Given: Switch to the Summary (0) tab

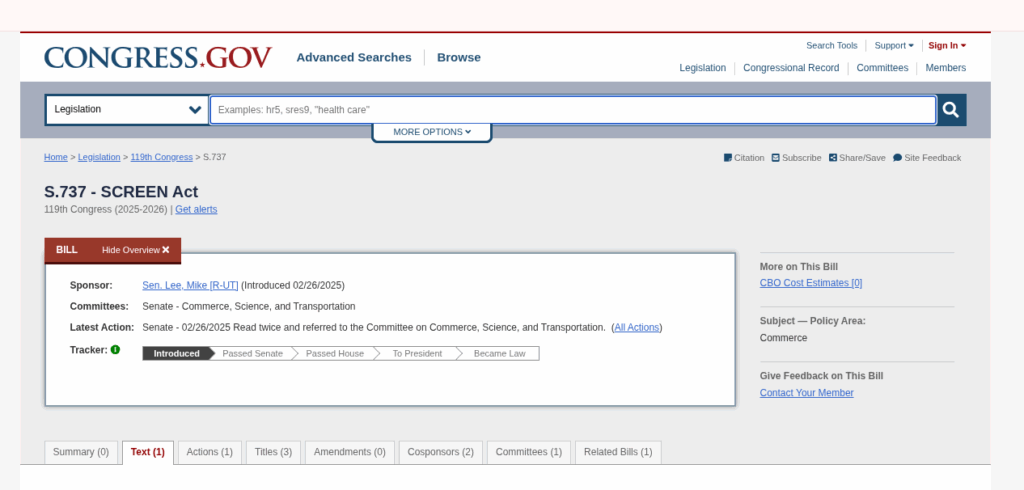Looking at the screenshot, I should [x=81, y=452].
